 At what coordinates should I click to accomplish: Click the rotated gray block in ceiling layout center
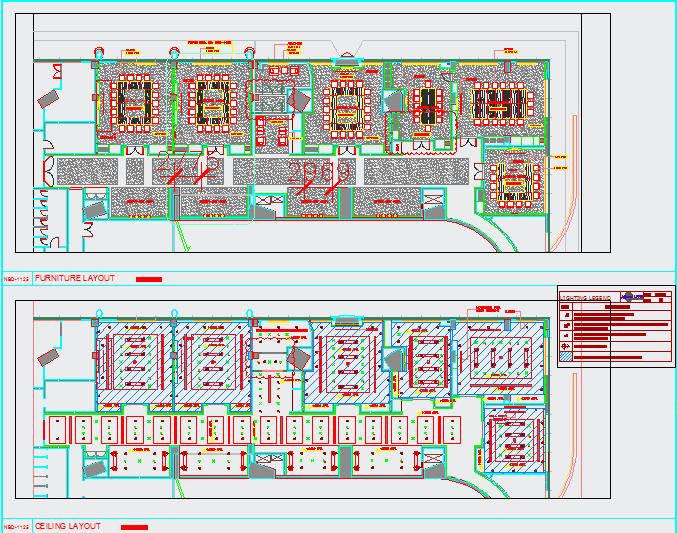(298, 359)
